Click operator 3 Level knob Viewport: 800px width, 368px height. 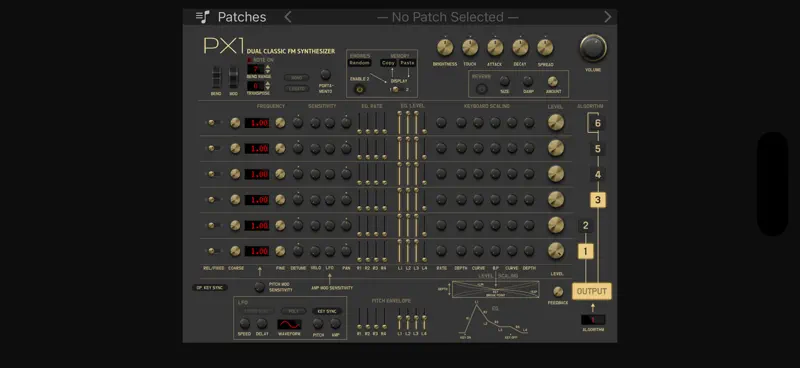click(556, 200)
